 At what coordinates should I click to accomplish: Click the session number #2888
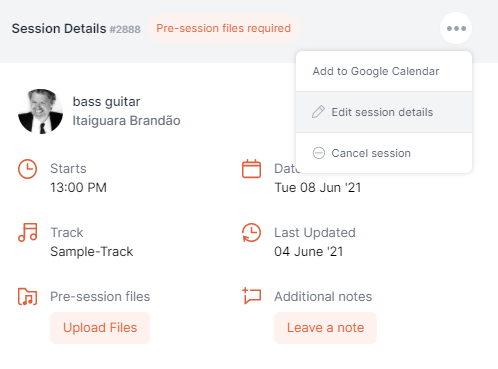(125, 29)
